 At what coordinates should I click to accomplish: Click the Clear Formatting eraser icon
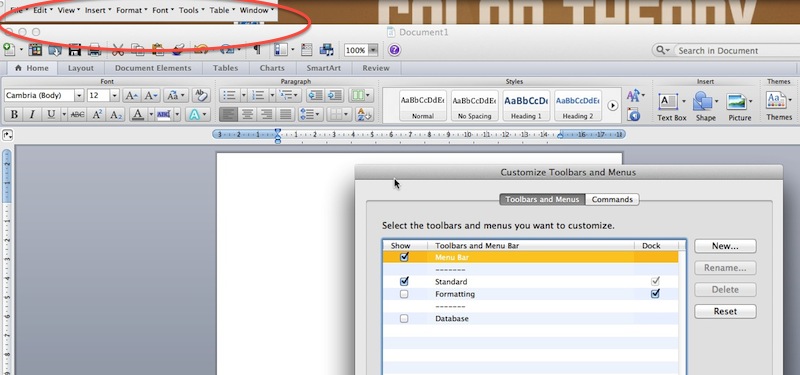point(201,95)
